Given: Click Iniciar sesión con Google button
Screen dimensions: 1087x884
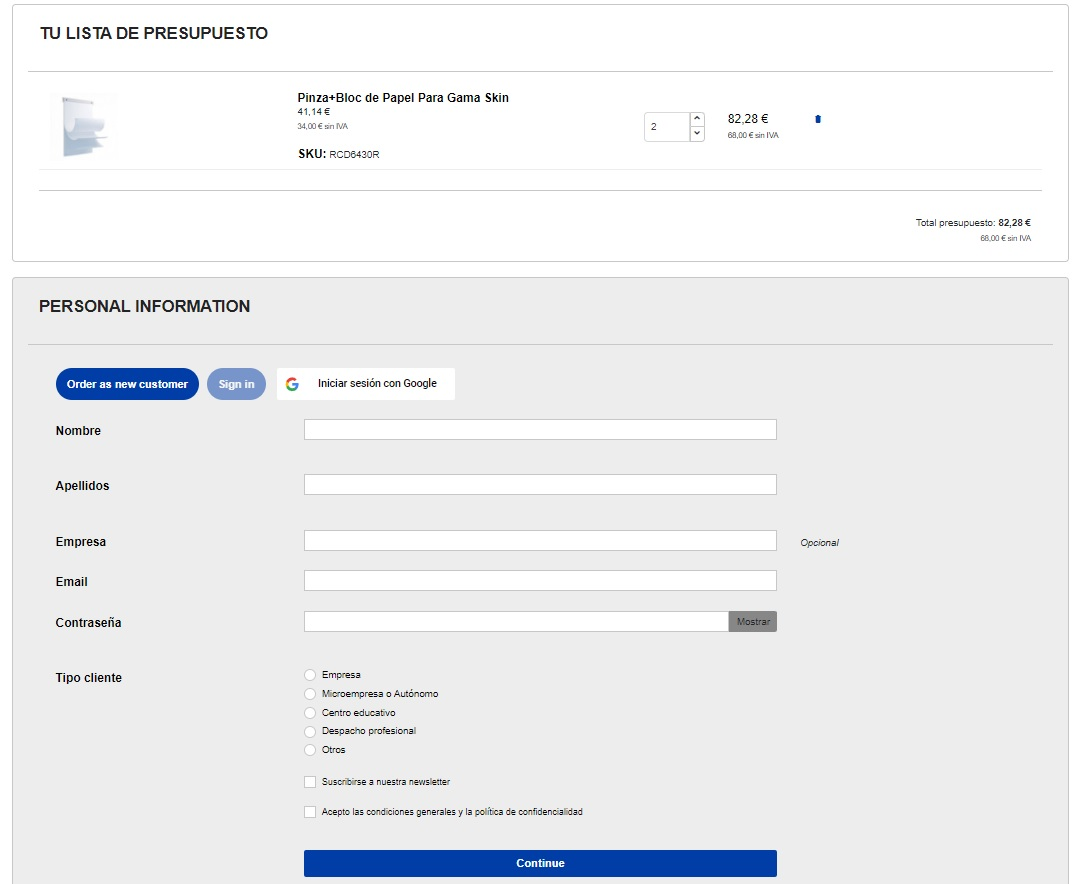Looking at the screenshot, I should [365, 384].
